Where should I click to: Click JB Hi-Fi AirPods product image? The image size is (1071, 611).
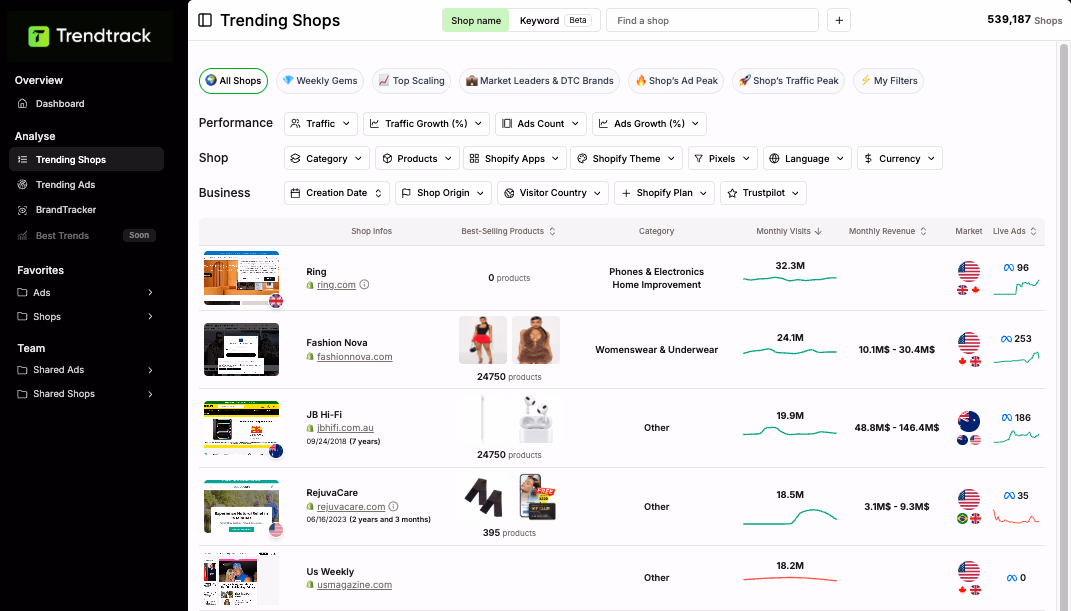coord(536,418)
